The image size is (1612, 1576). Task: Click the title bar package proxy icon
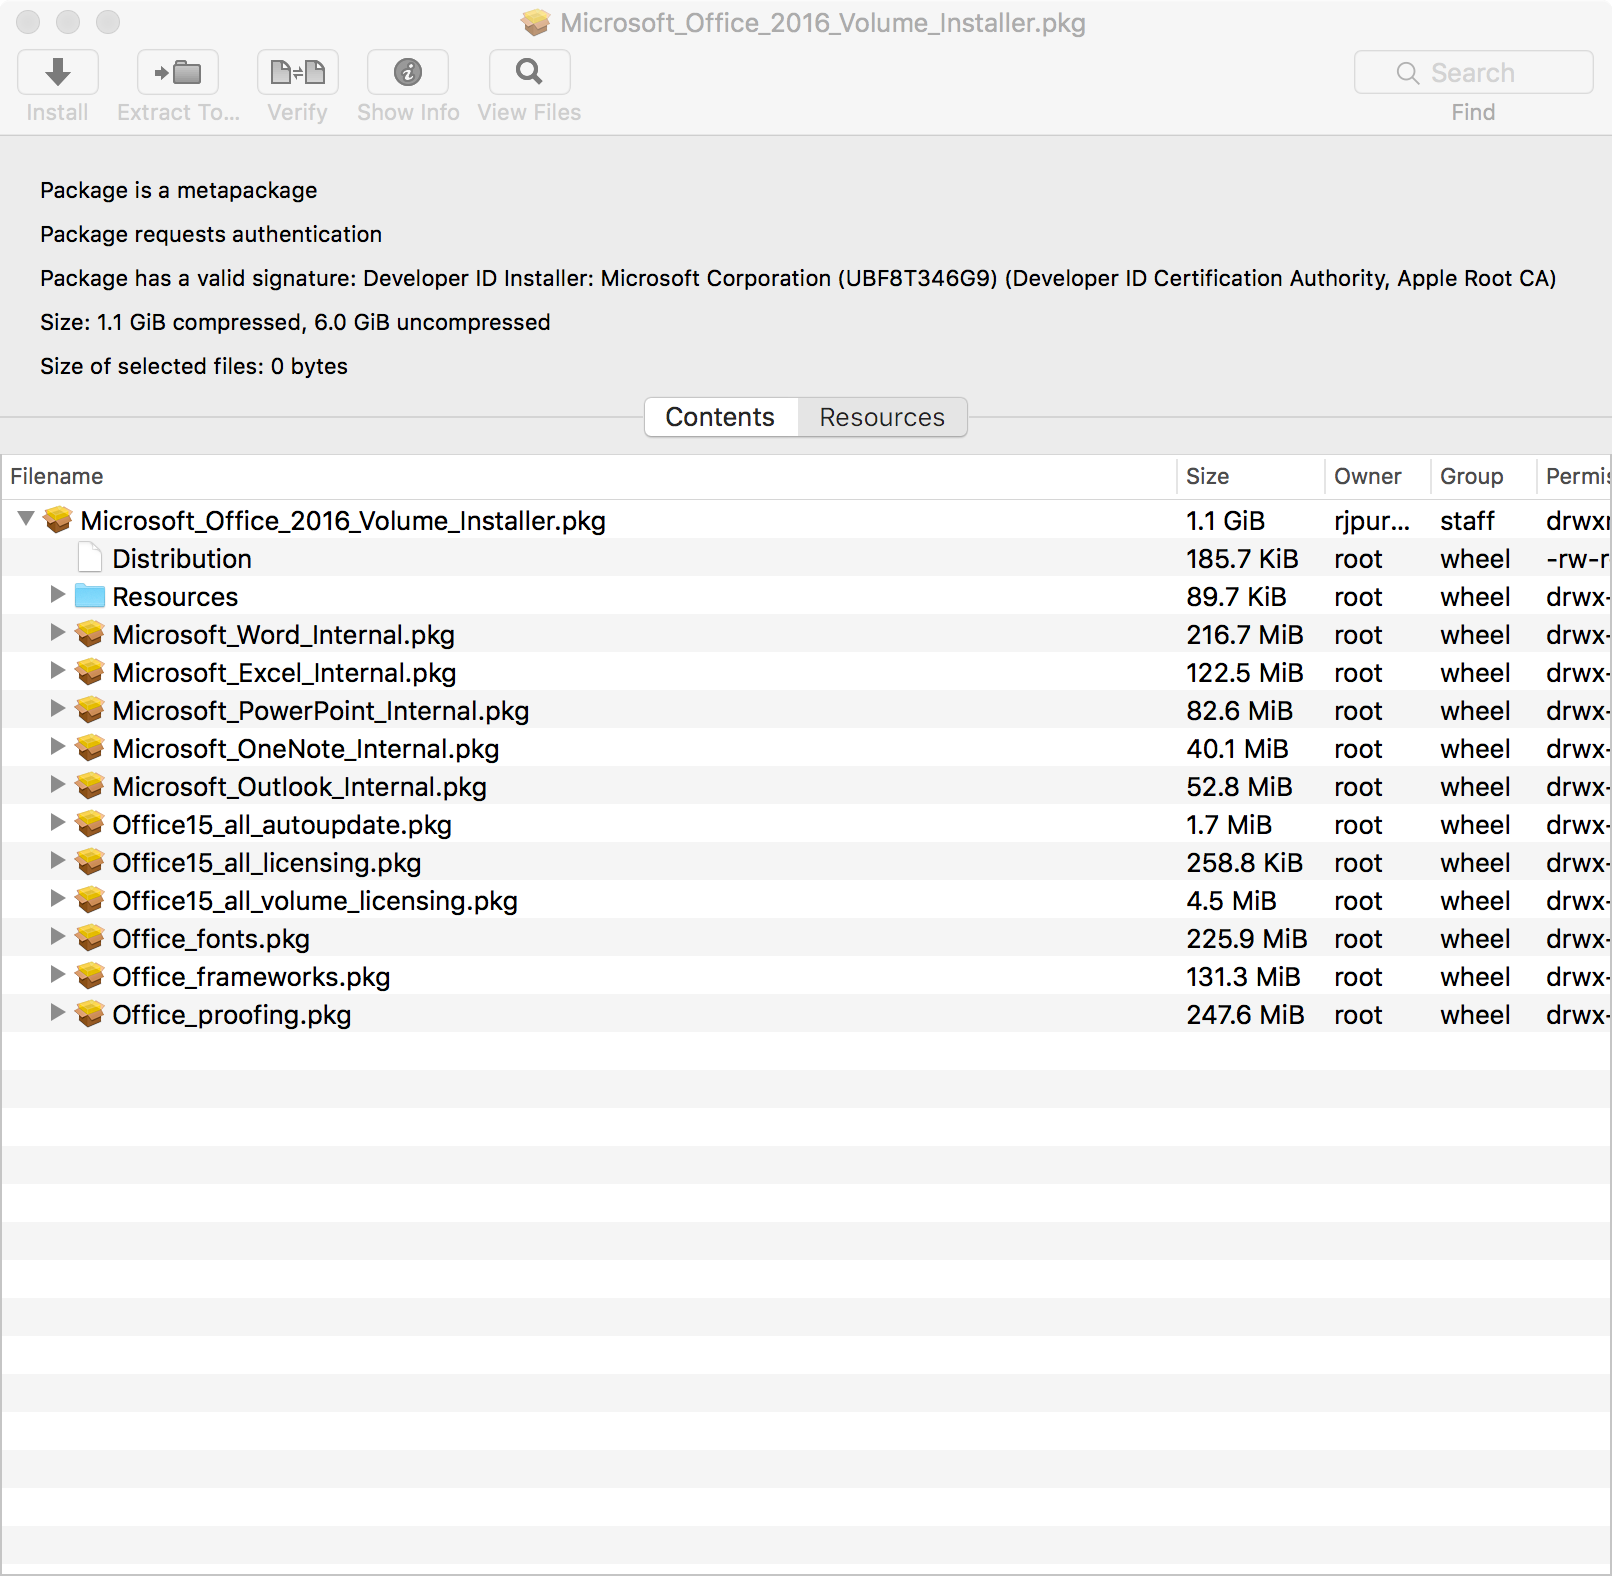[x=536, y=22]
